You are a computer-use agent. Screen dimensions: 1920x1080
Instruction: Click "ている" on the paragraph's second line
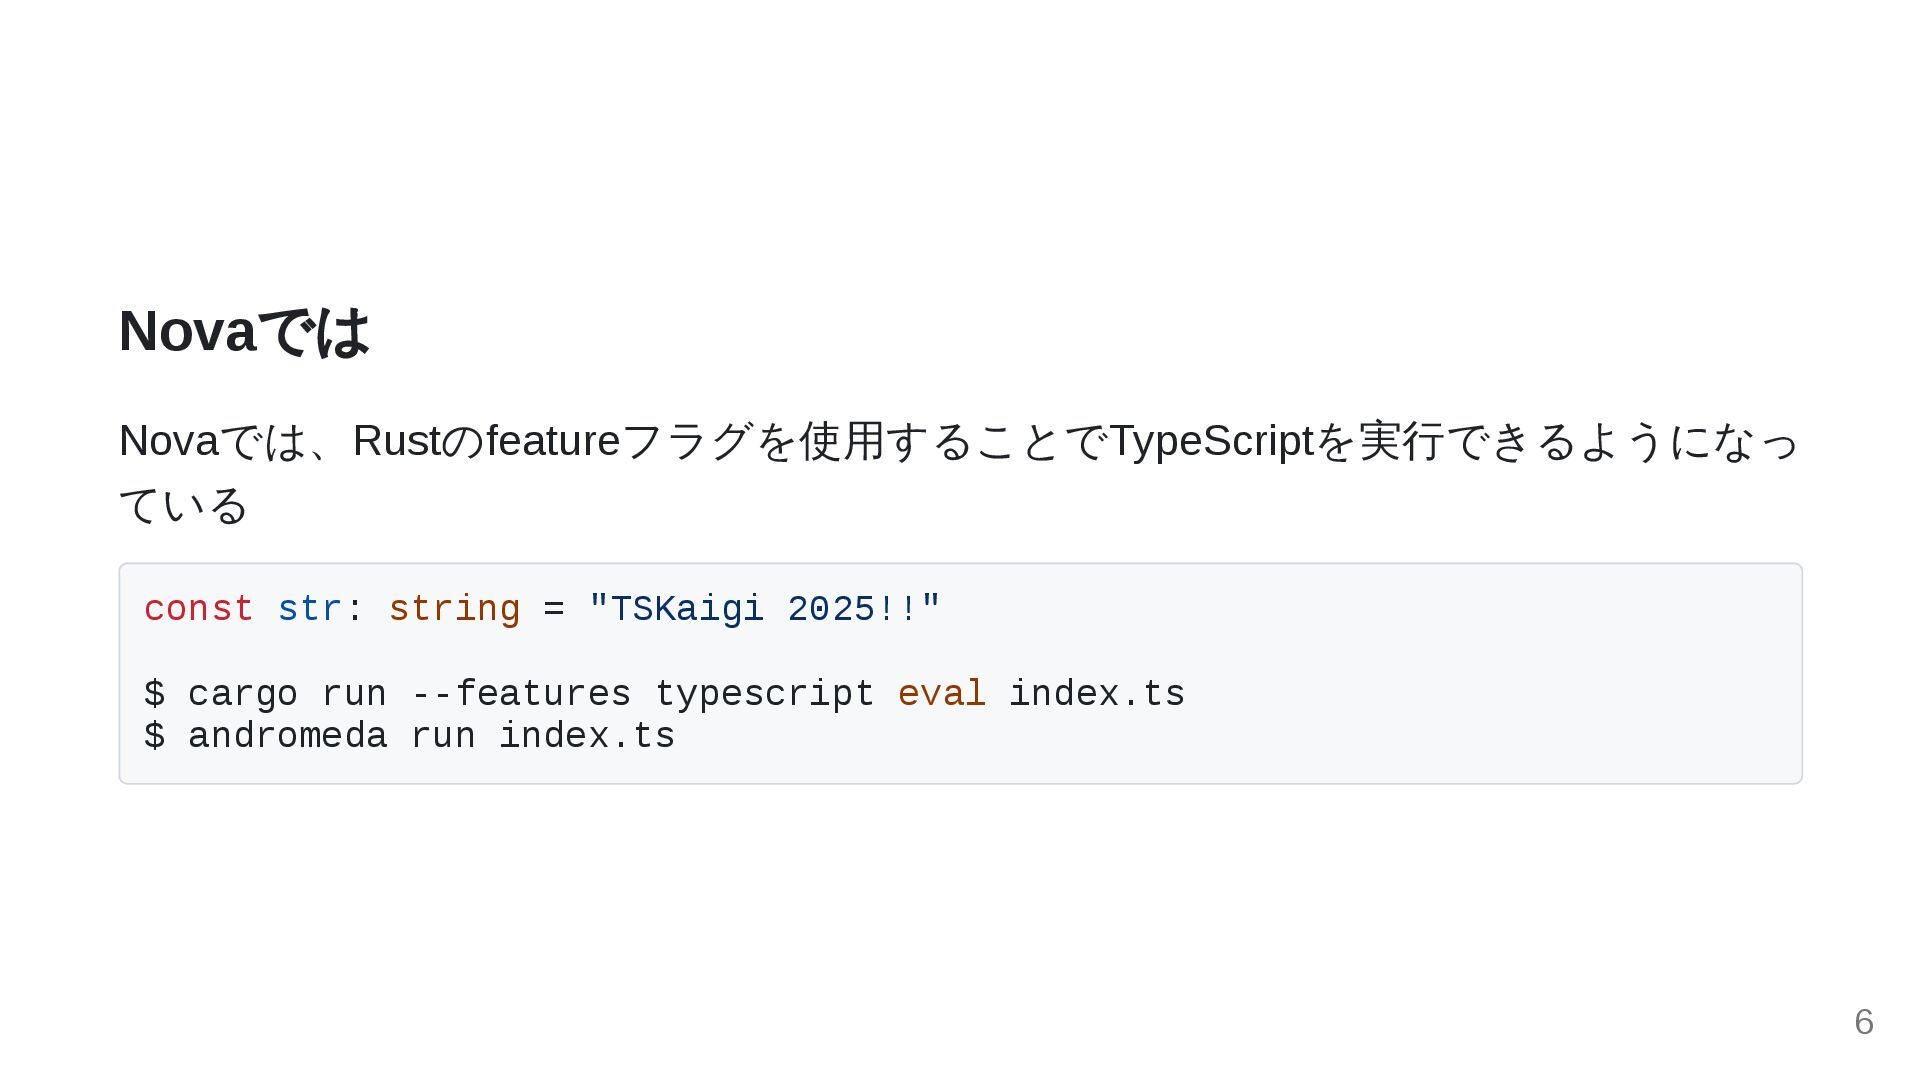coord(183,505)
